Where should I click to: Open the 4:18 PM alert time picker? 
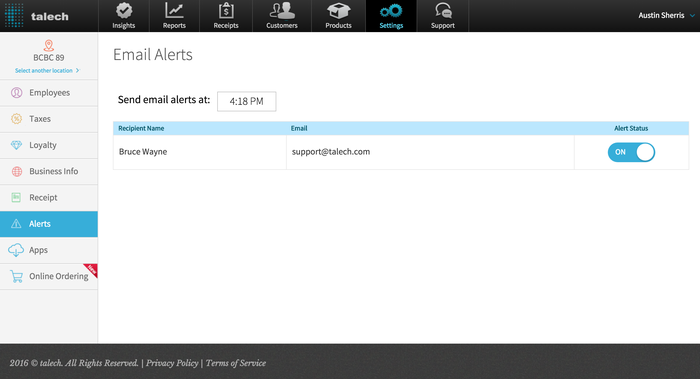pyautogui.click(x=246, y=101)
